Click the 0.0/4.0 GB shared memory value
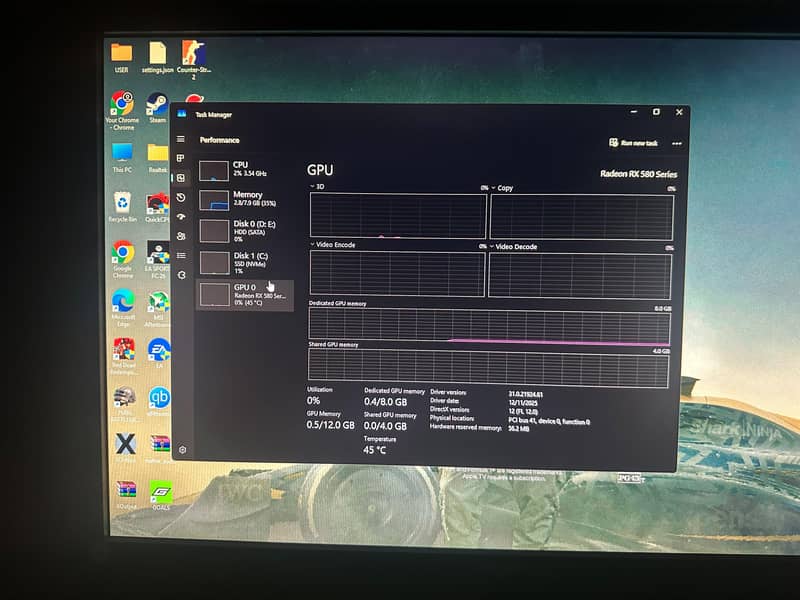Viewport: 800px width, 600px height. (385, 426)
